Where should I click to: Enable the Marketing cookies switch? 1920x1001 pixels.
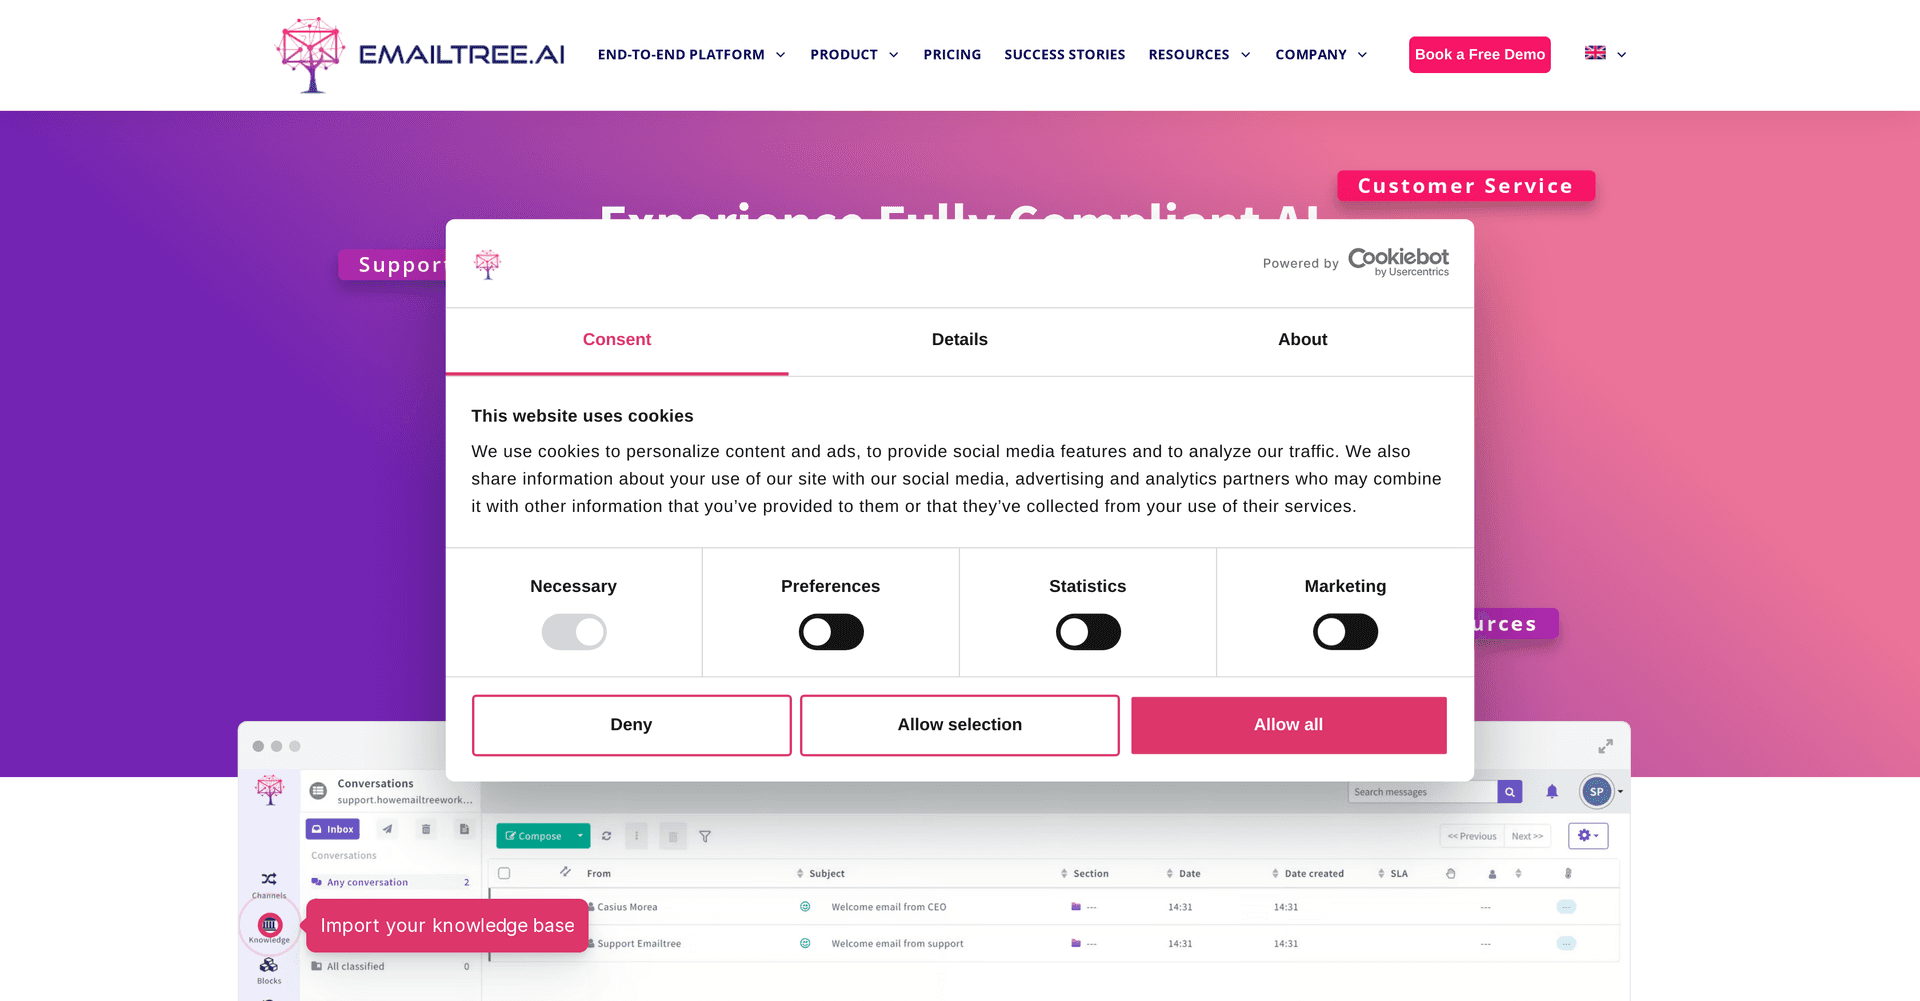pyautogui.click(x=1345, y=632)
